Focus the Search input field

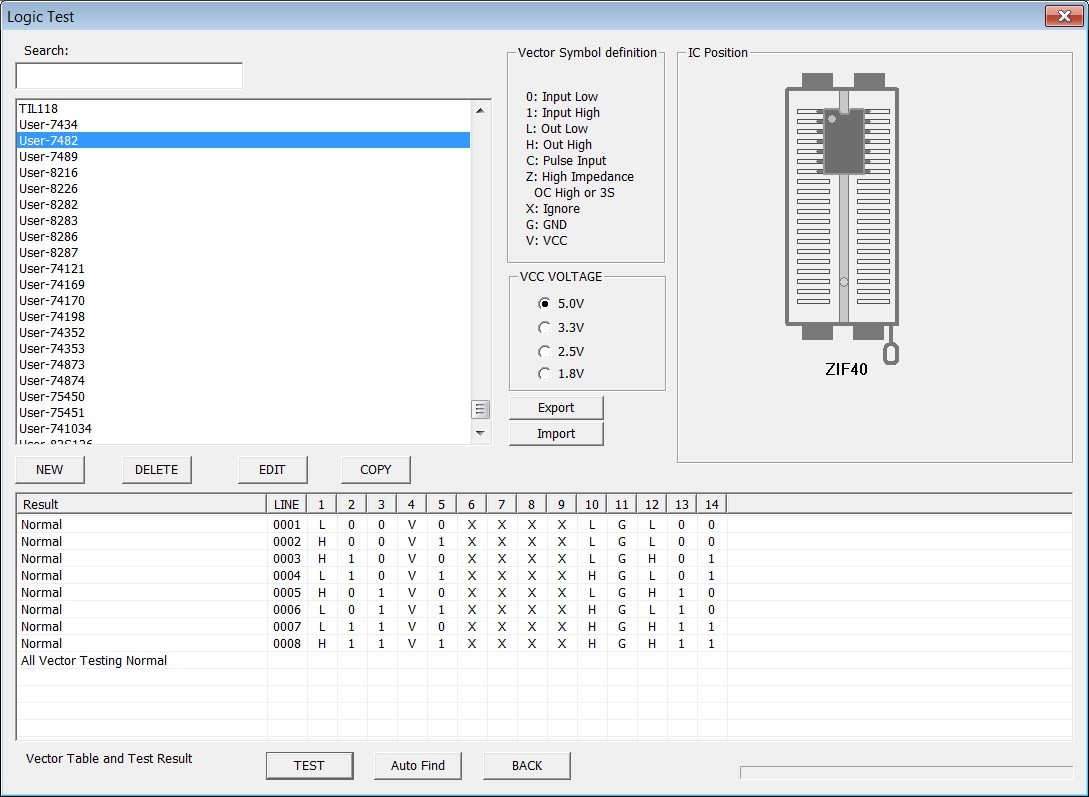click(x=129, y=76)
